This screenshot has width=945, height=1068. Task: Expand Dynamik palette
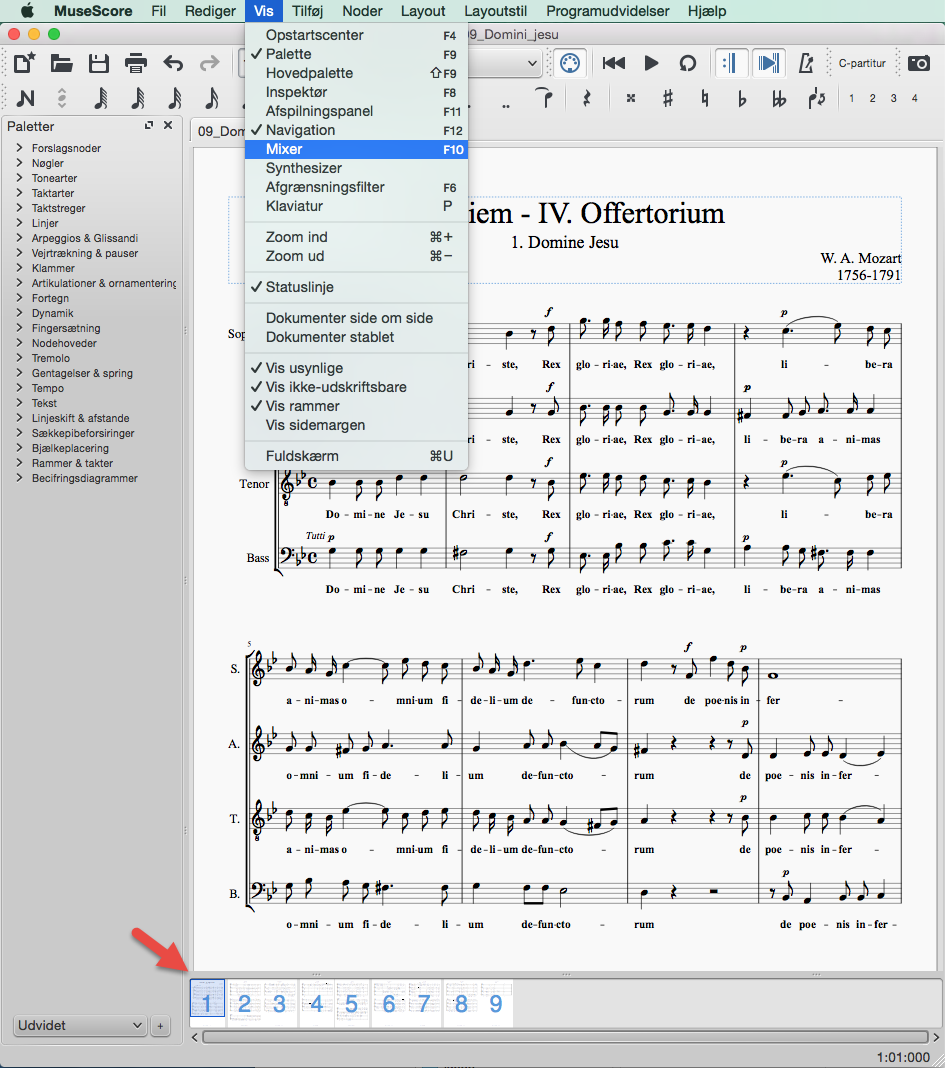point(19,313)
